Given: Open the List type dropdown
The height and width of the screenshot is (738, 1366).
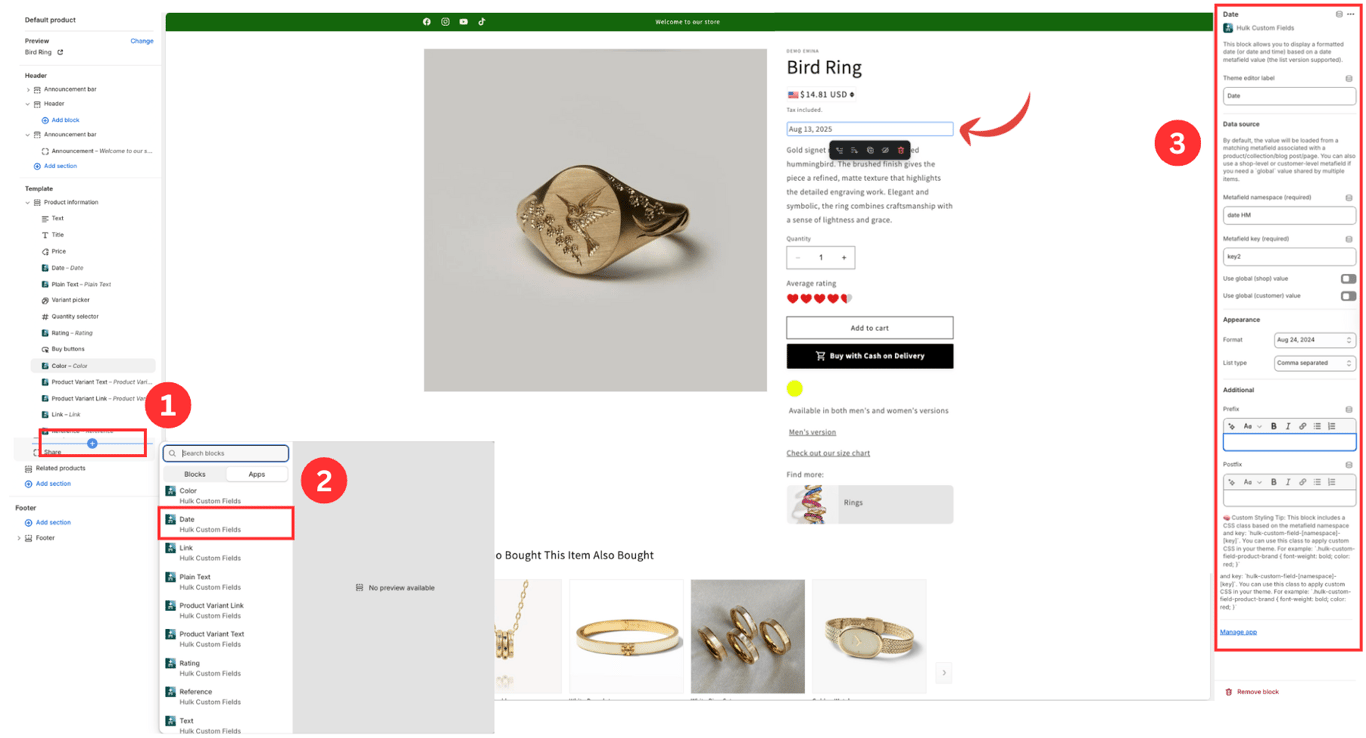Looking at the screenshot, I should pyautogui.click(x=1314, y=363).
